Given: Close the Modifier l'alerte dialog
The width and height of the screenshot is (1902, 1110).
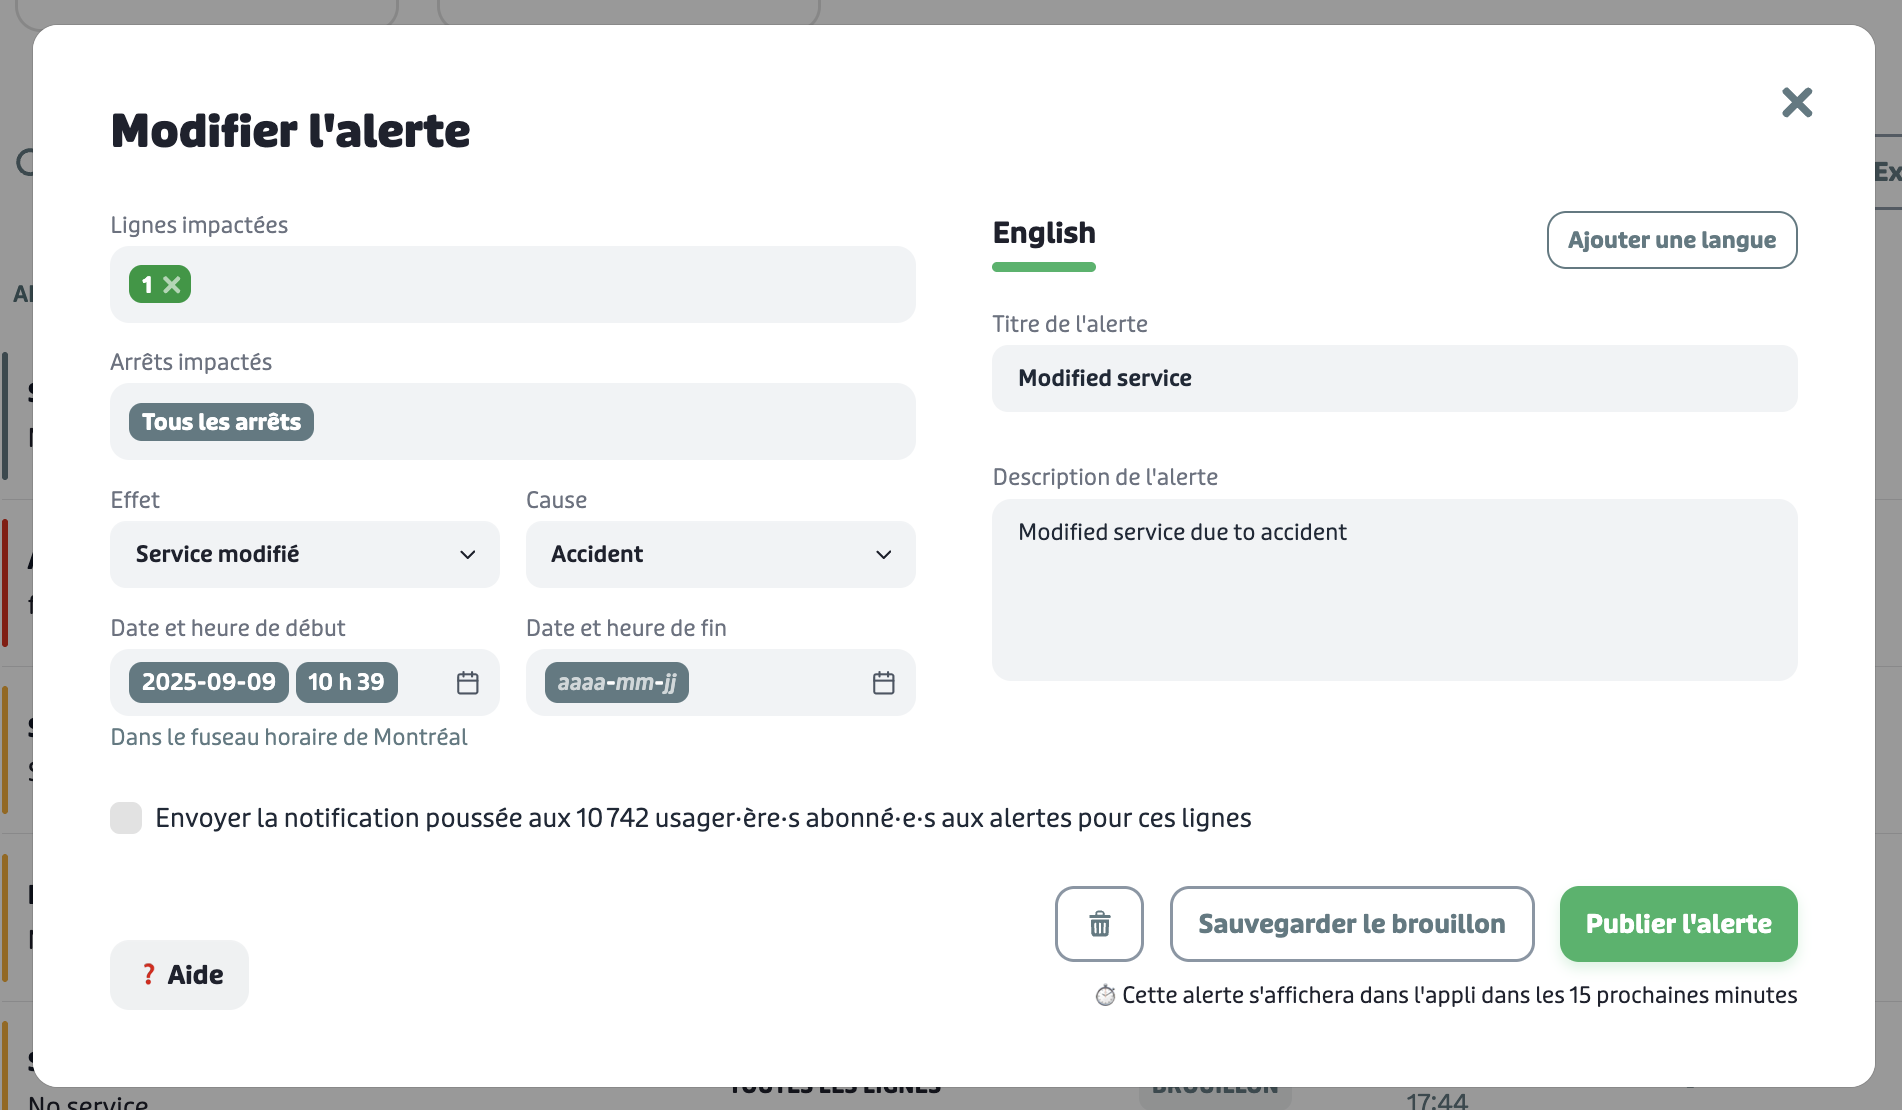Looking at the screenshot, I should pos(1797,102).
